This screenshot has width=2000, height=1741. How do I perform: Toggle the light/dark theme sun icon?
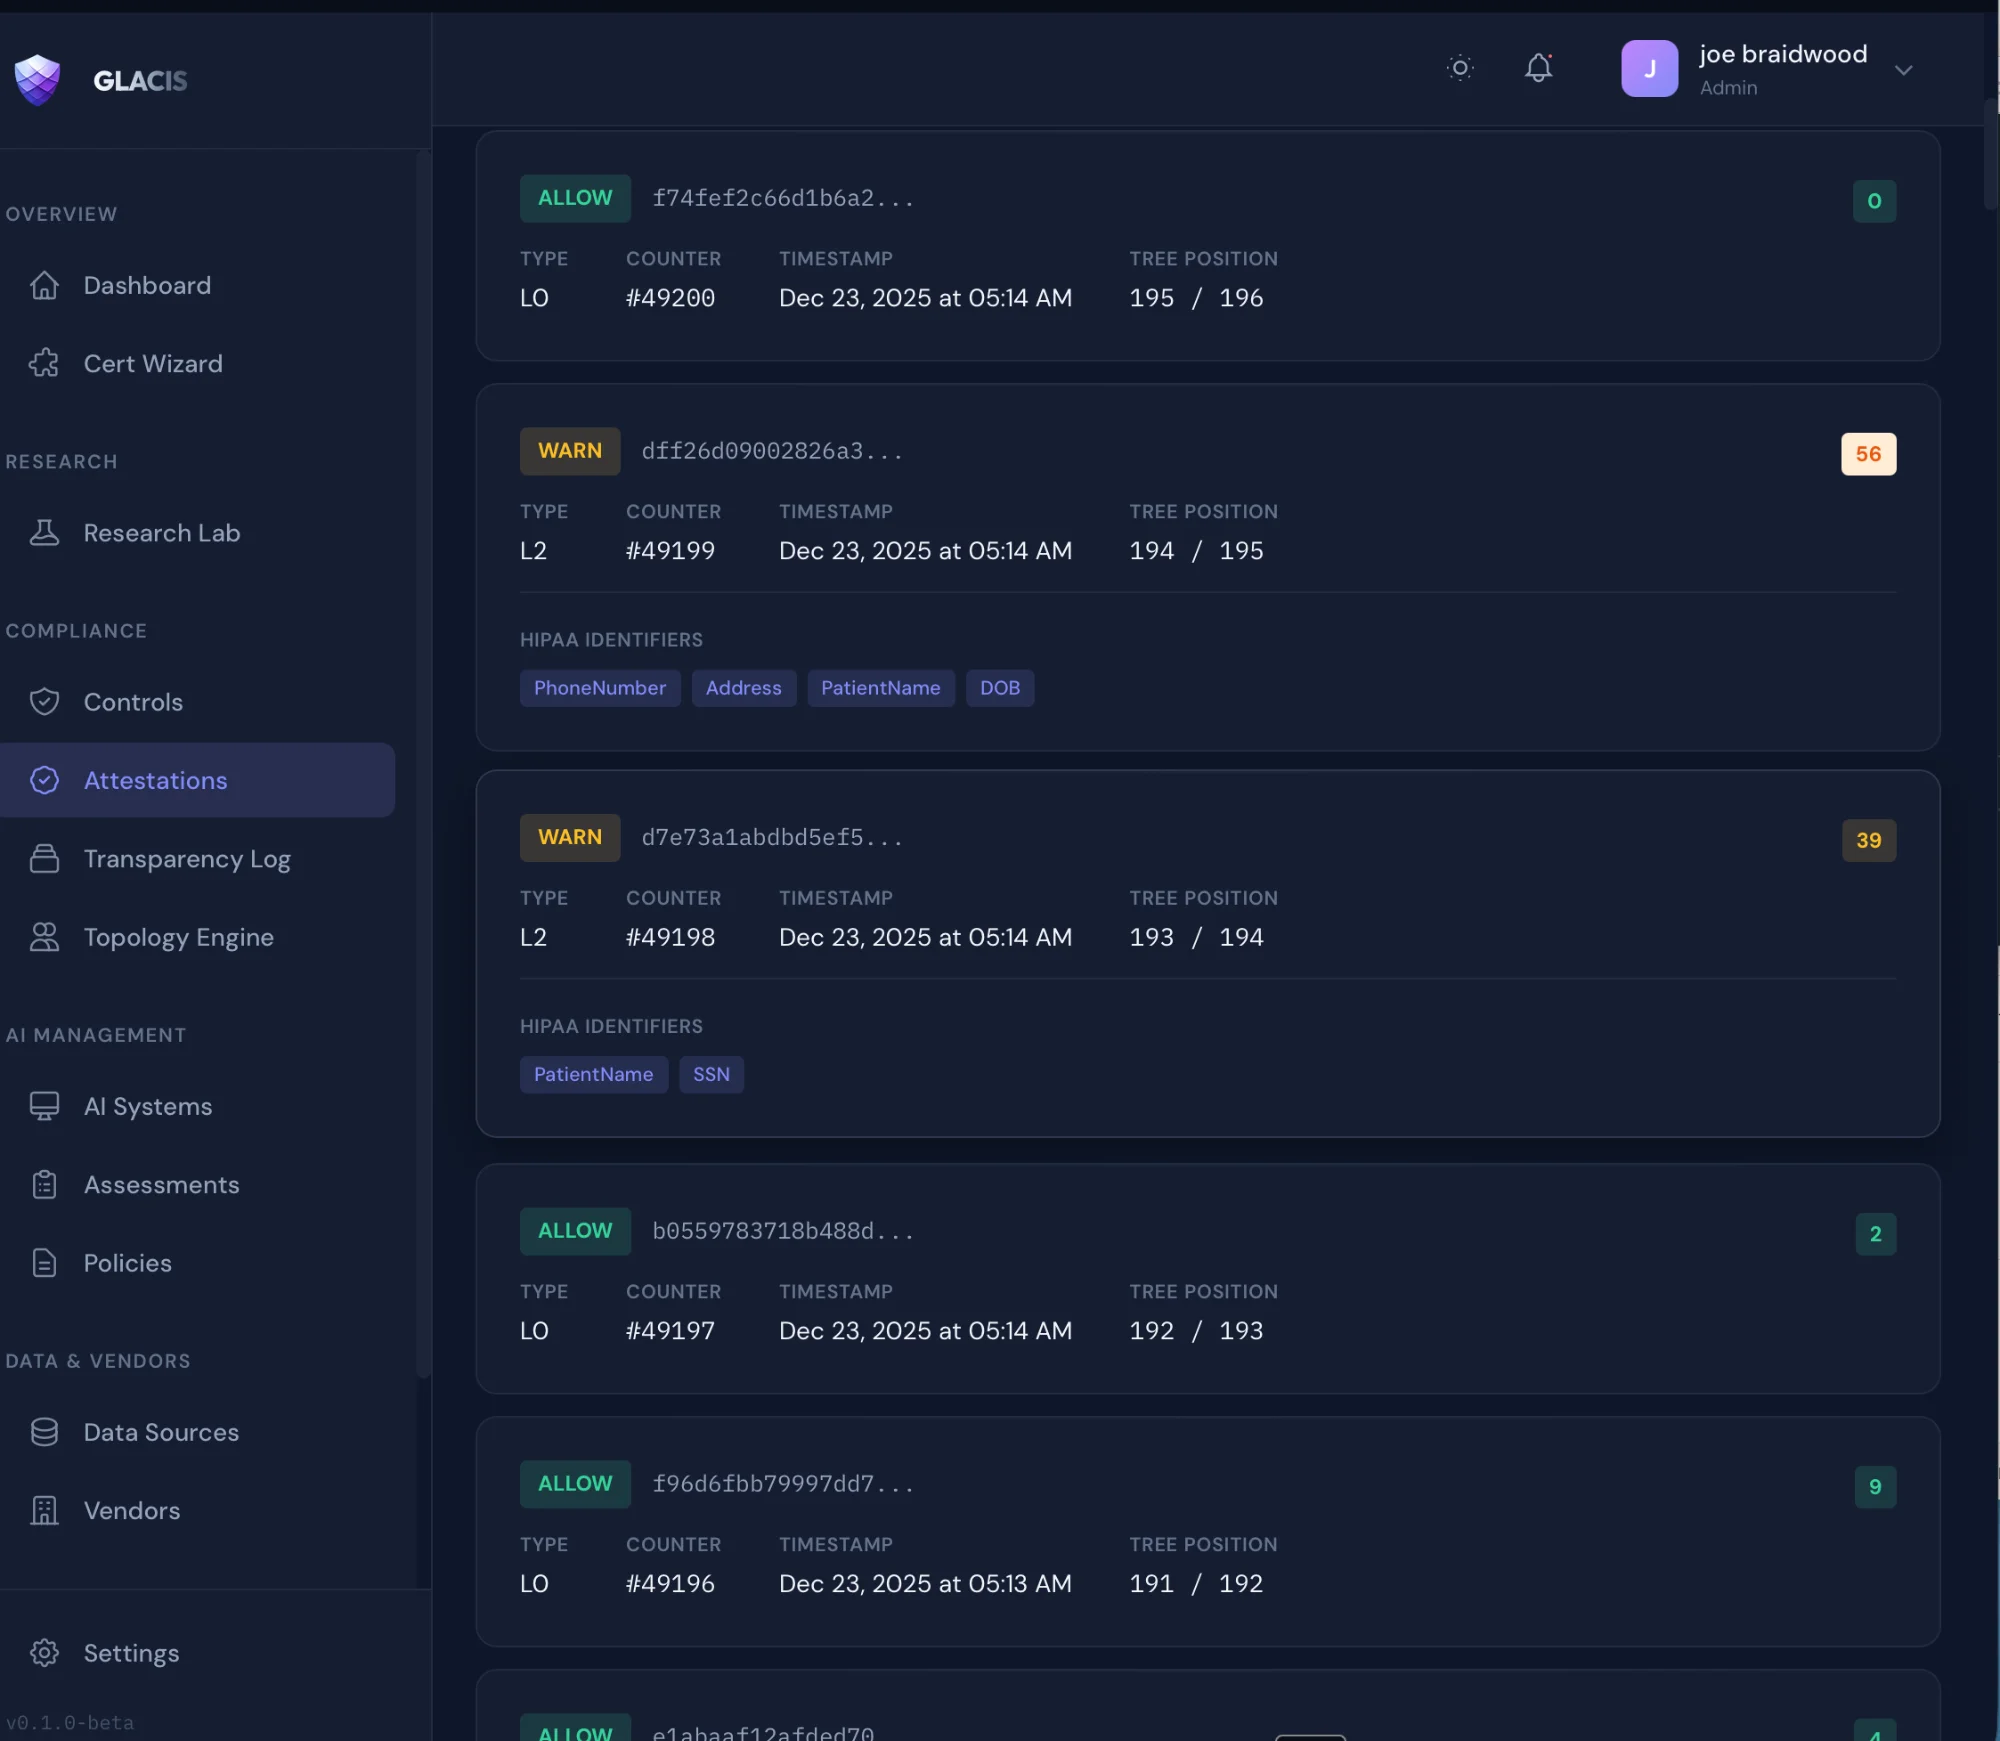pyautogui.click(x=1460, y=68)
